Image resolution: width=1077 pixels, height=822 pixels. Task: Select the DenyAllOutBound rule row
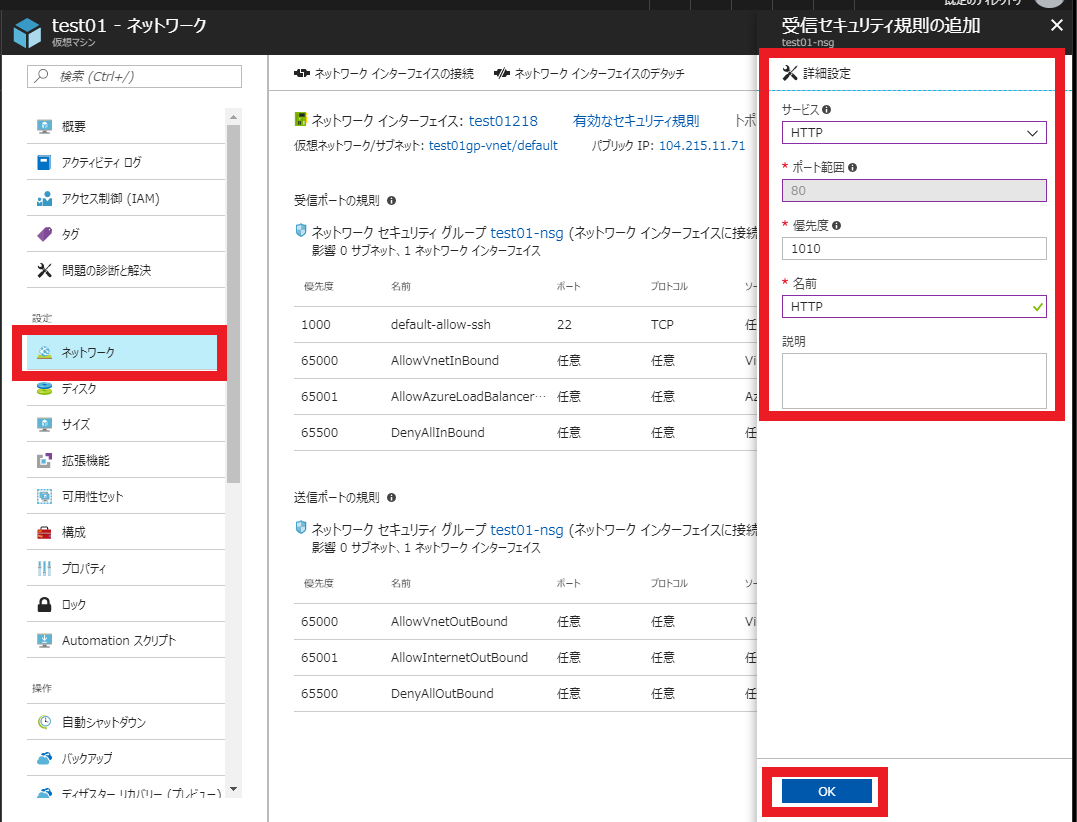(x=525, y=694)
